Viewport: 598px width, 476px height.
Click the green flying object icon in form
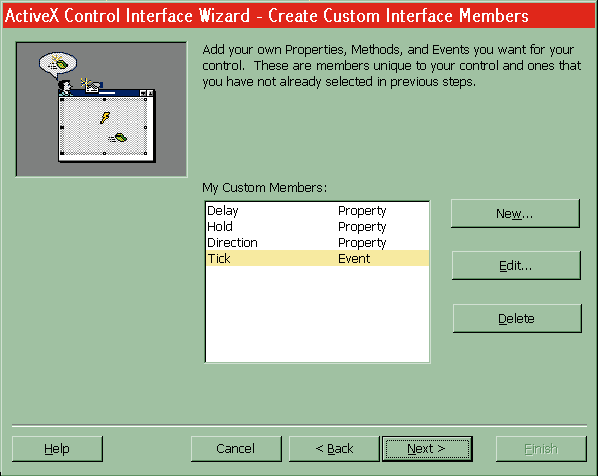pyautogui.click(x=118, y=138)
